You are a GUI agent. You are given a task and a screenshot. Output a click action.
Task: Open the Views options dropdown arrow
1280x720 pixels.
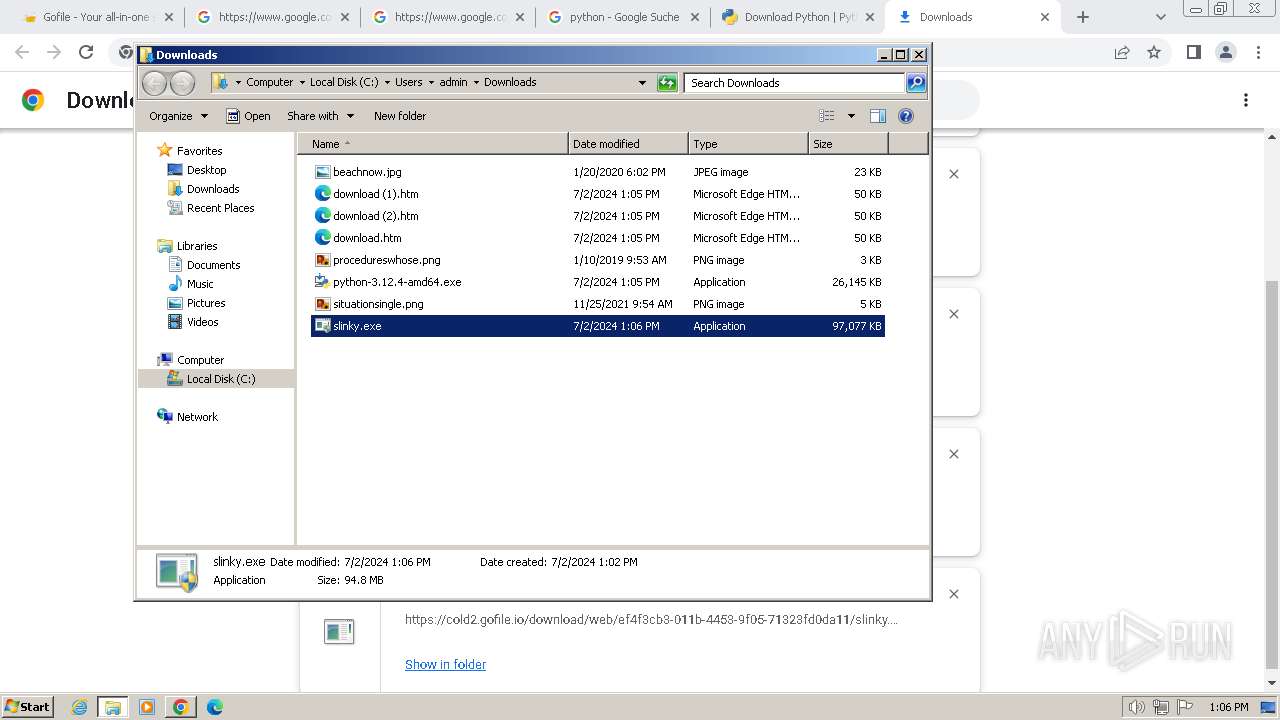point(851,116)
